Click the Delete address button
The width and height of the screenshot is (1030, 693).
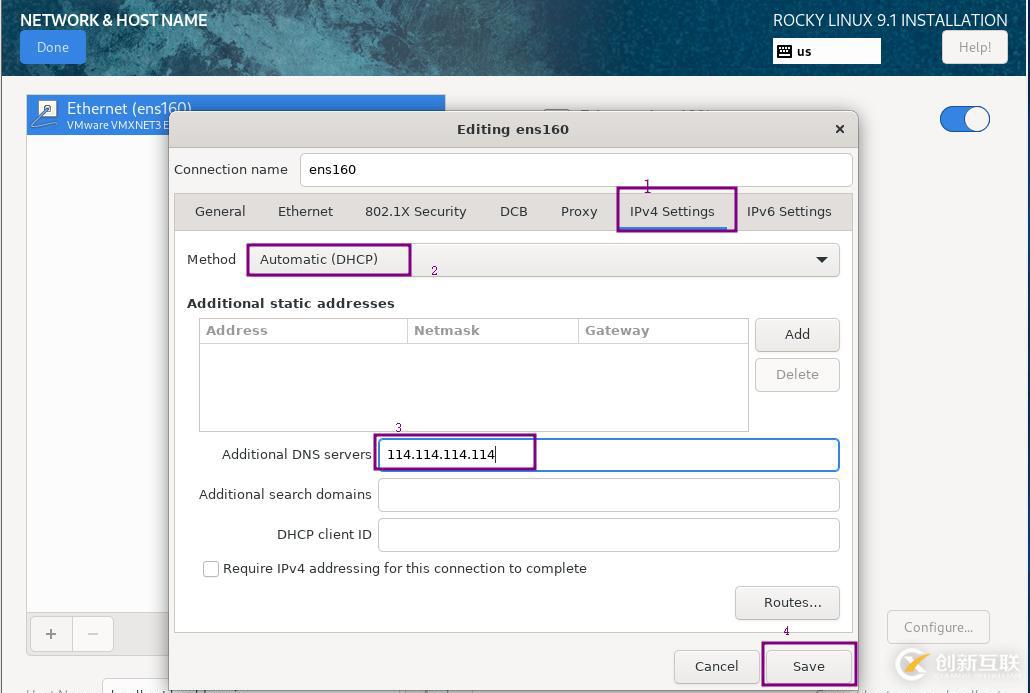797,374
